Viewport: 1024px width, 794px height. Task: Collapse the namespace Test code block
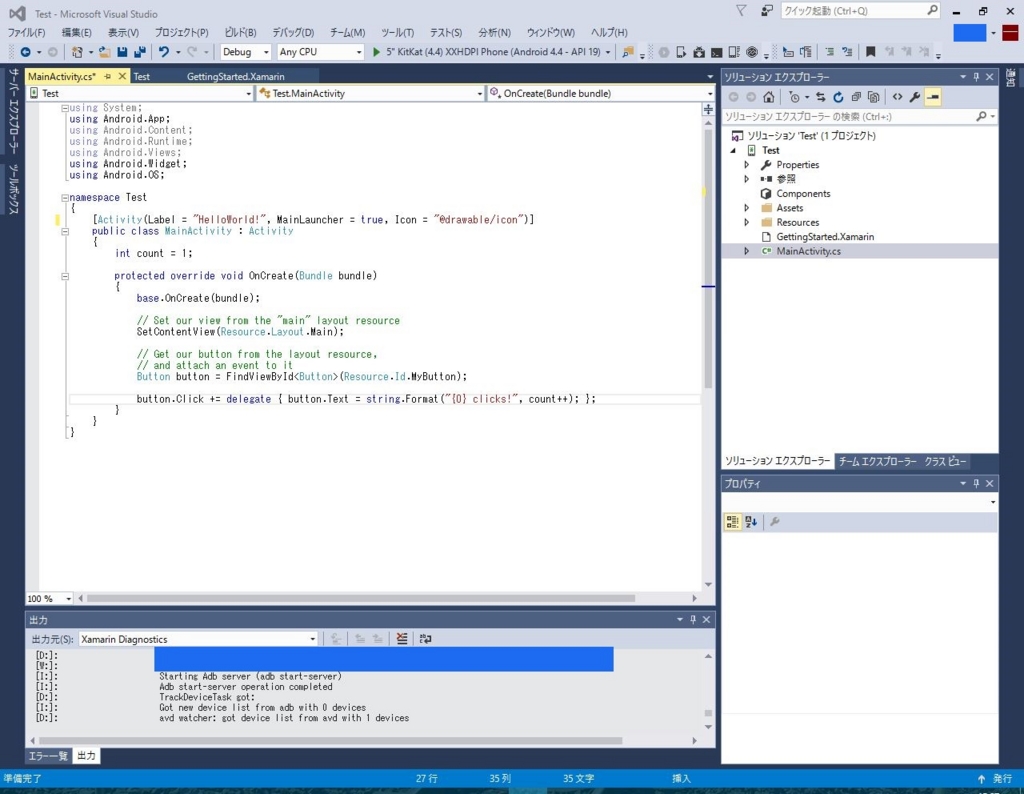(65, 197)
